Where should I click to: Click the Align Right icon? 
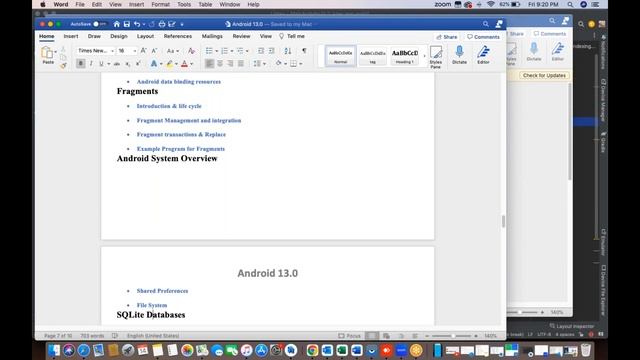tap(230, 64)
